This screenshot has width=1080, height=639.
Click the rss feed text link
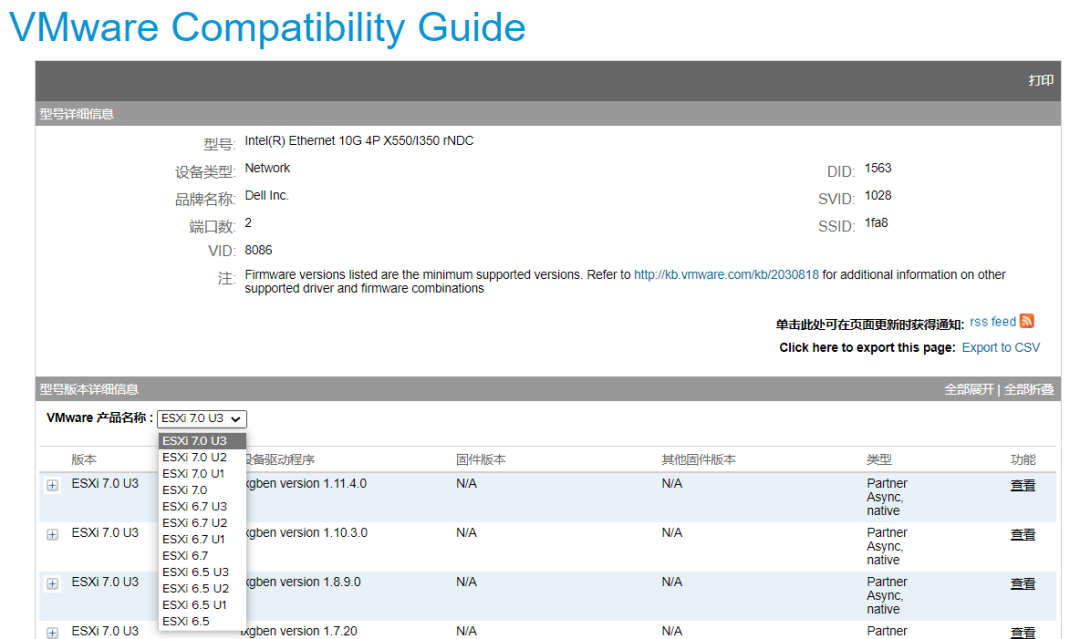993,322
